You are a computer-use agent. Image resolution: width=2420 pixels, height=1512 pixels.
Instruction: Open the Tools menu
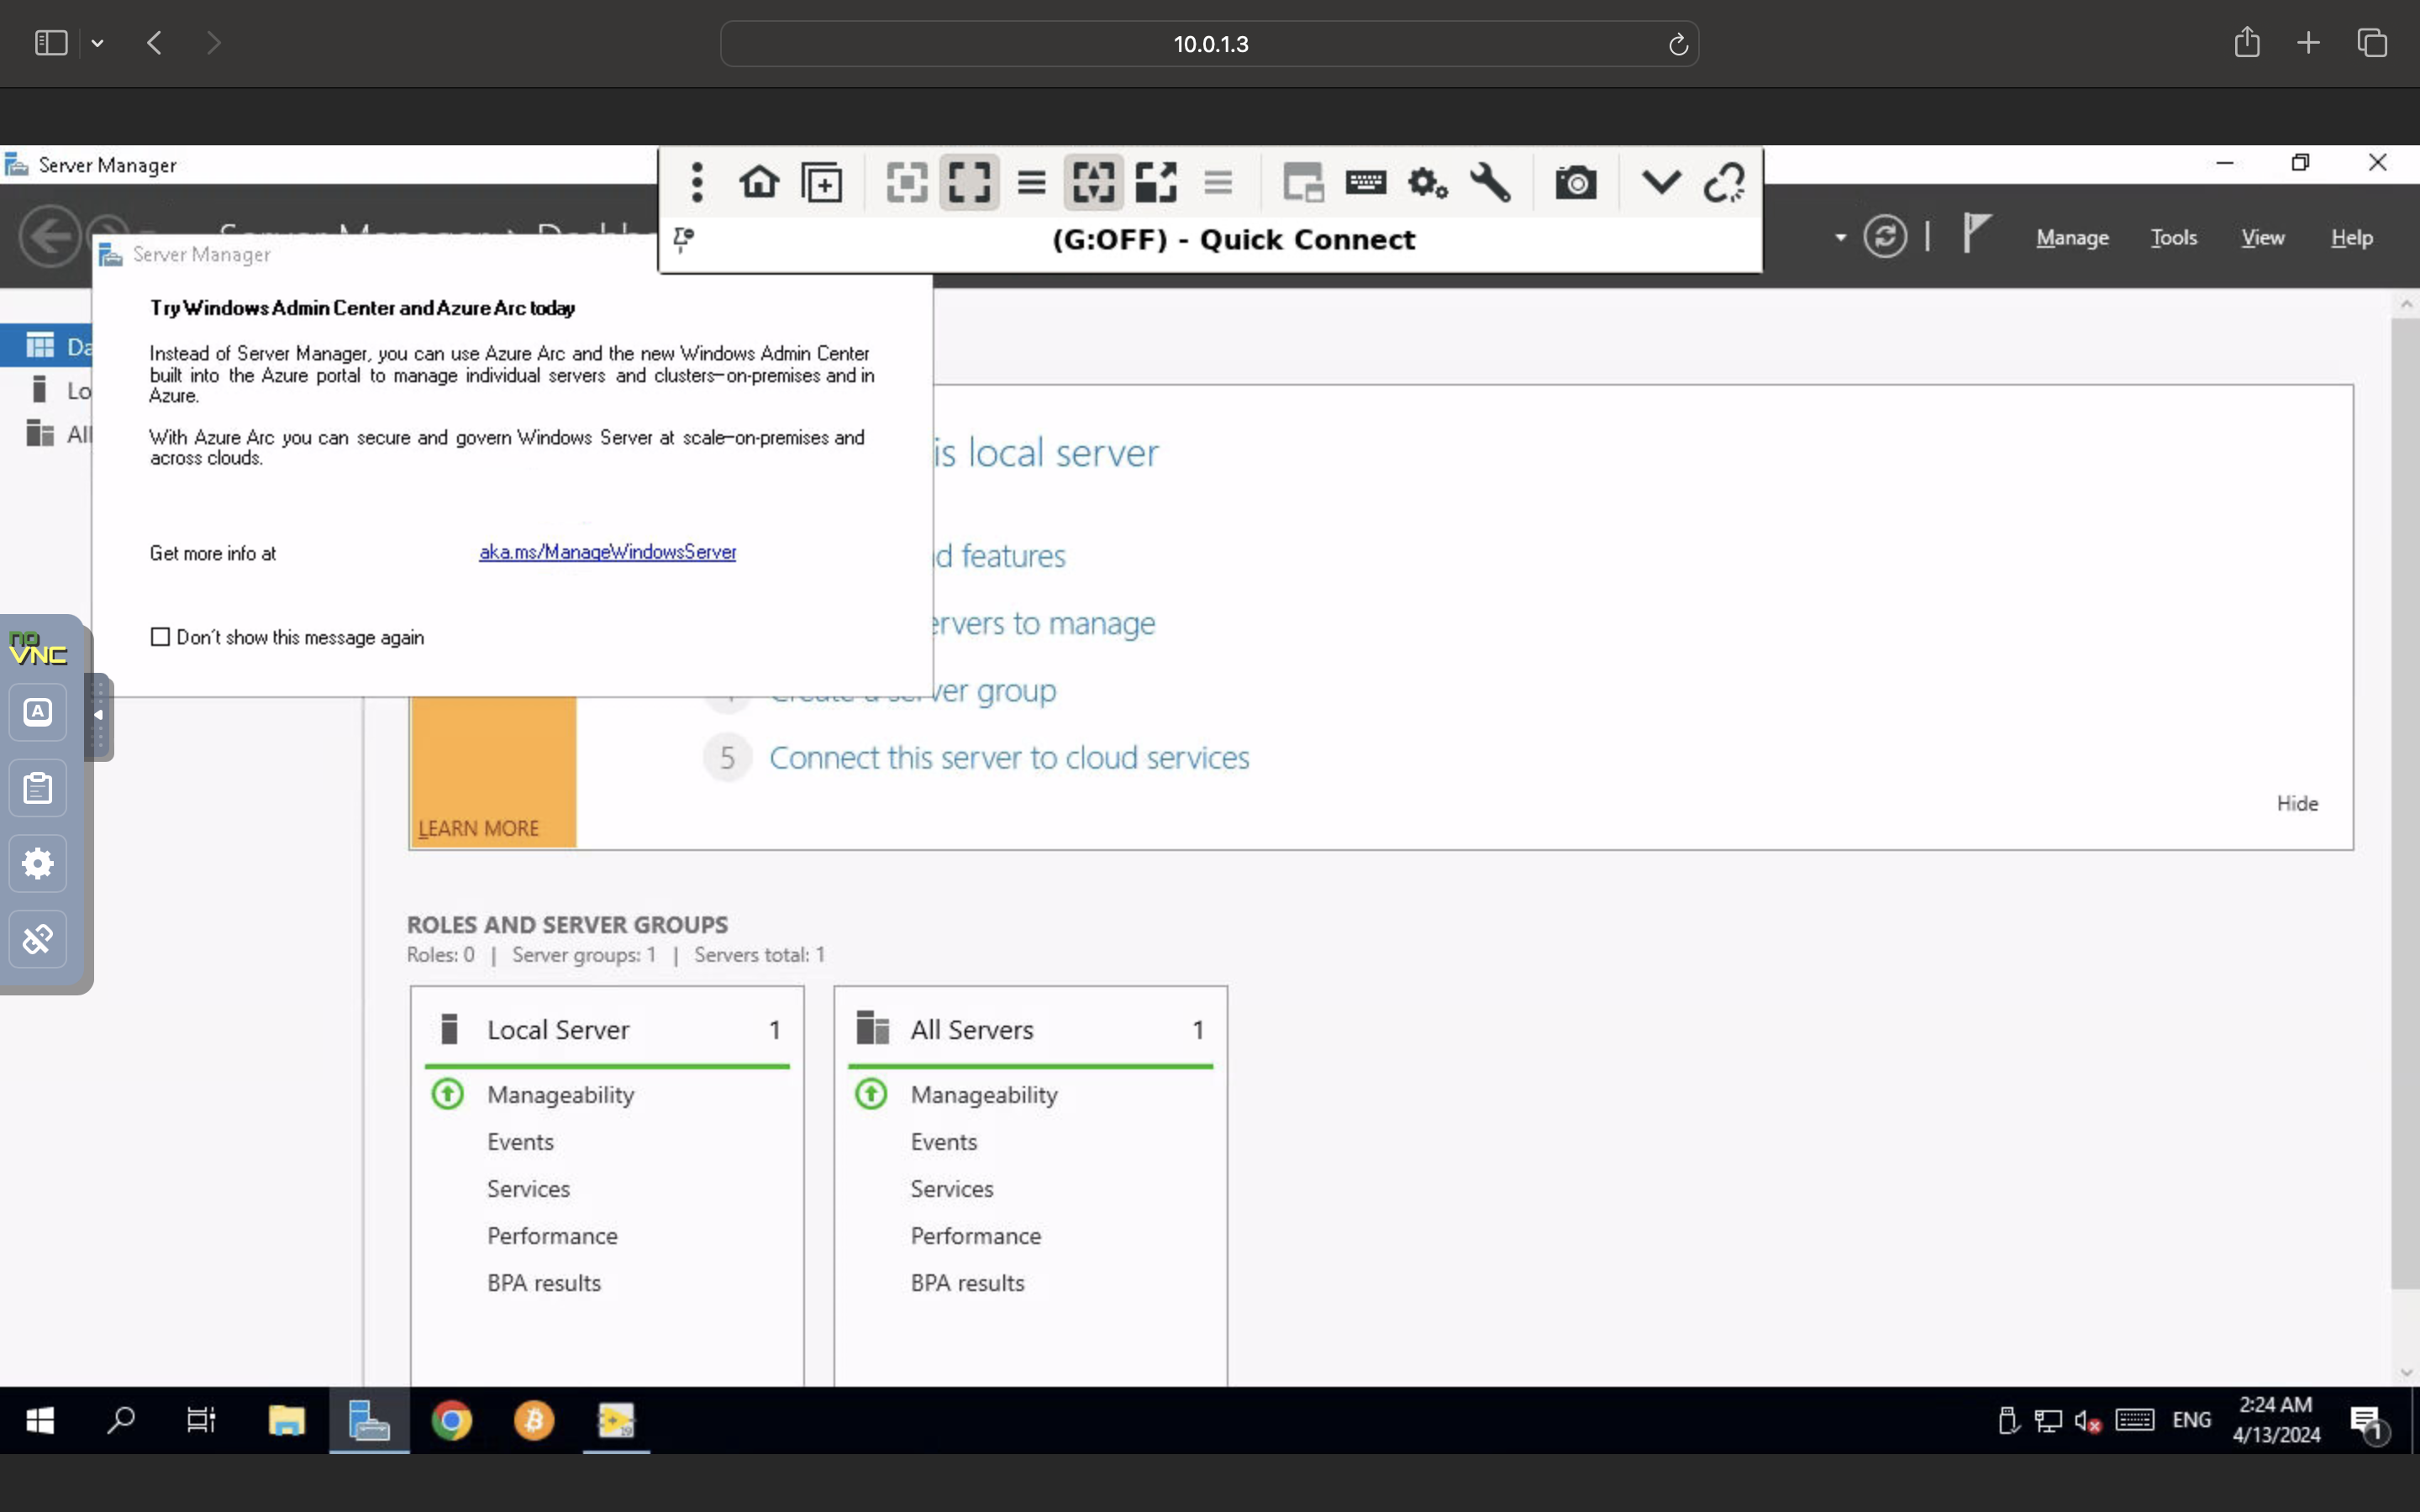pos(2173,238)
